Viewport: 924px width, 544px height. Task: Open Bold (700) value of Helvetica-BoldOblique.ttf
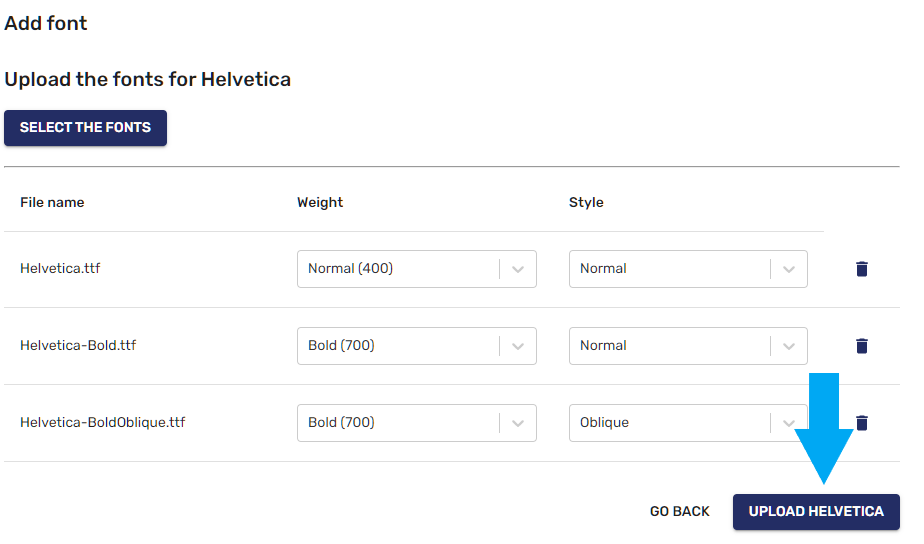coord(417,423)
